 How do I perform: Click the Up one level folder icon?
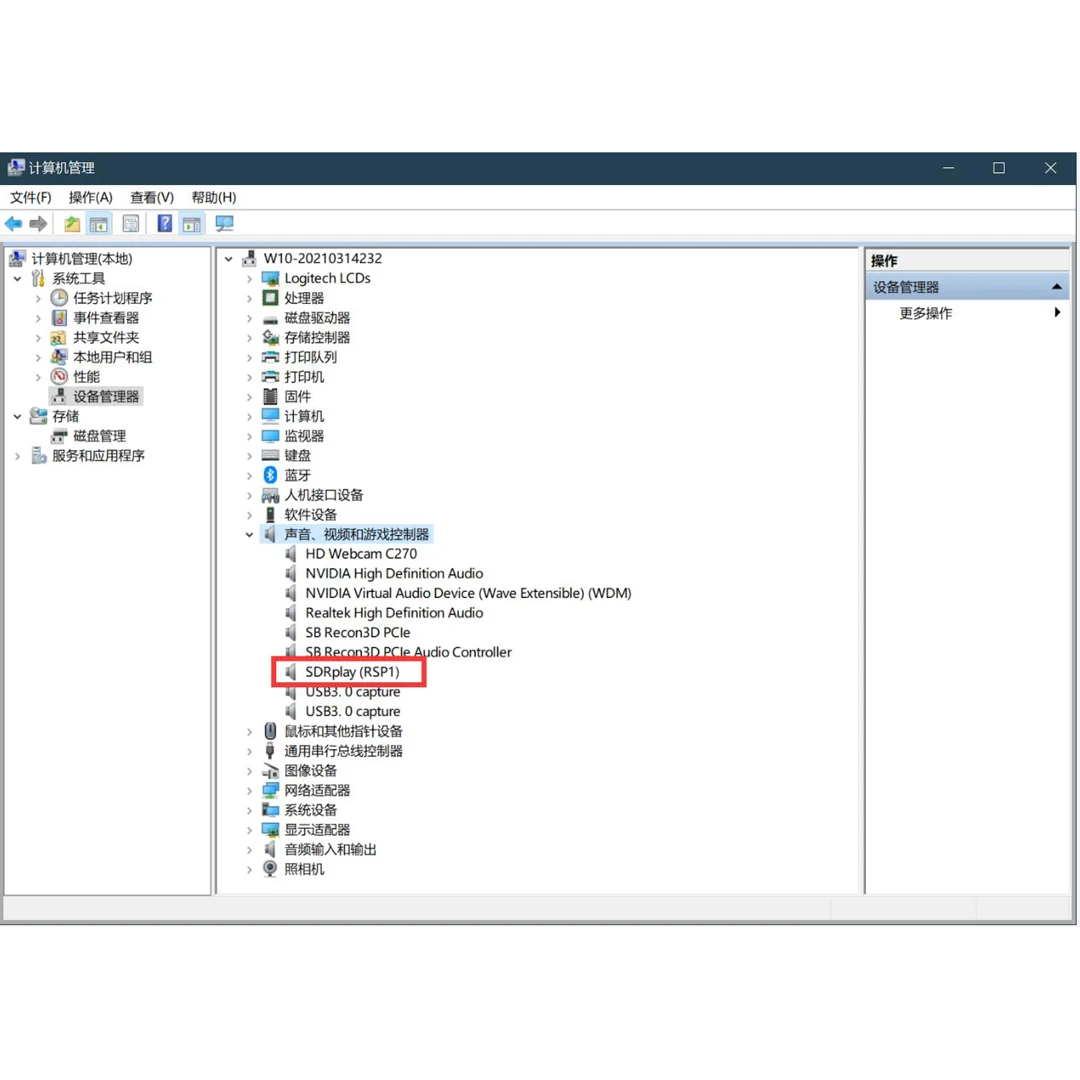click(72, 224)
